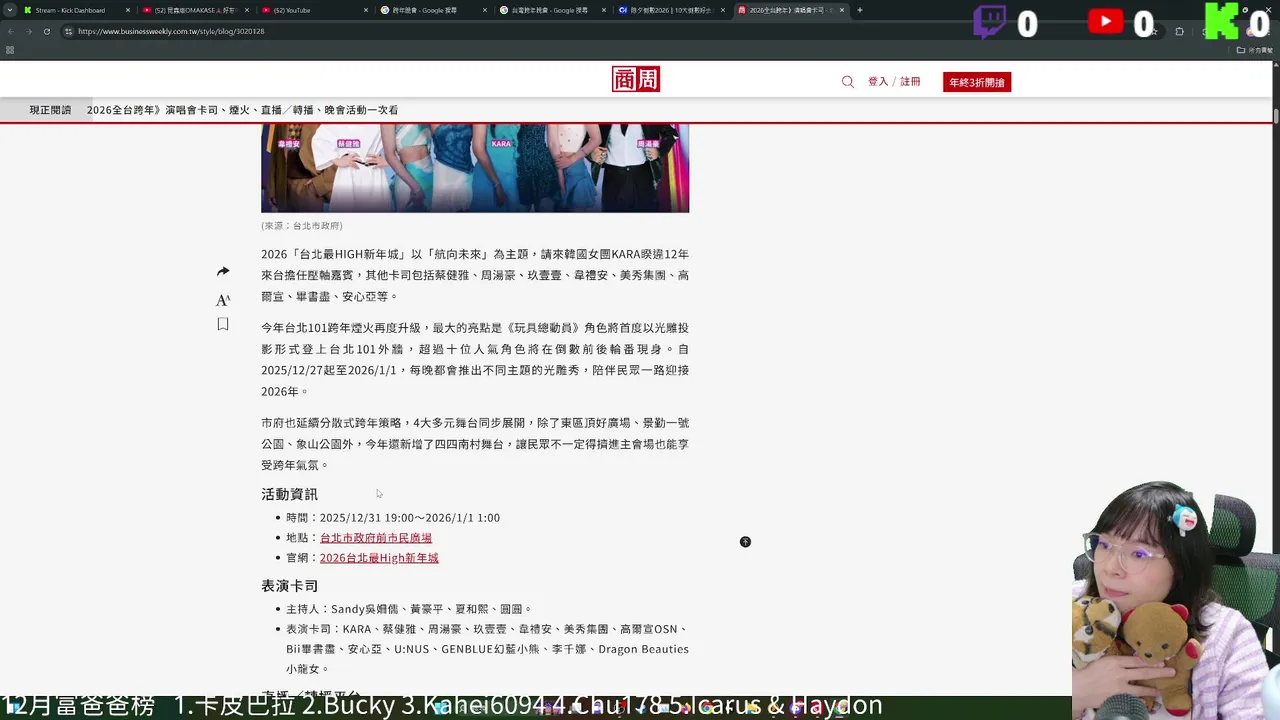Switch to the OMAKASE YouTube tab

pyautogui.click(x=196, y=10)
